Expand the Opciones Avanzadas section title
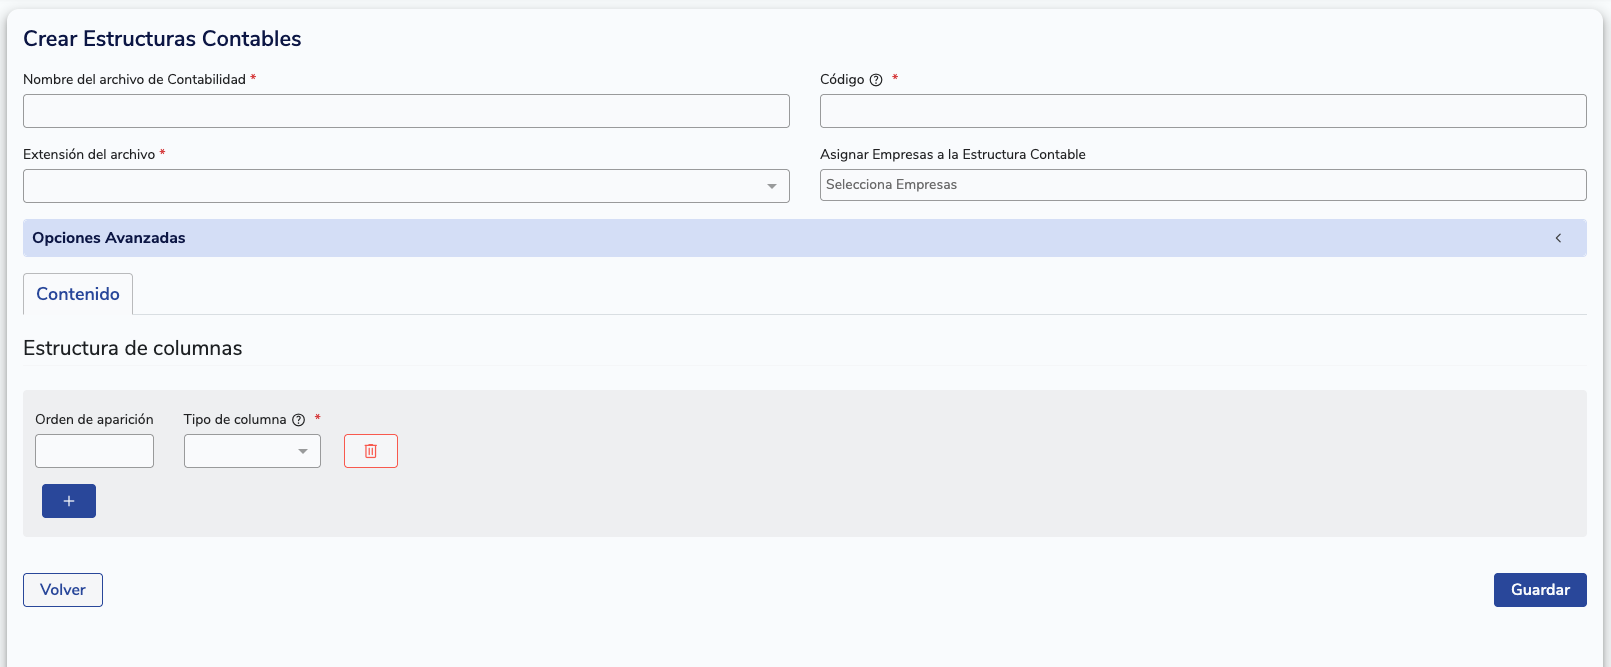The width and height of the screenshot is (1611, 667). (x=109, y=238)
